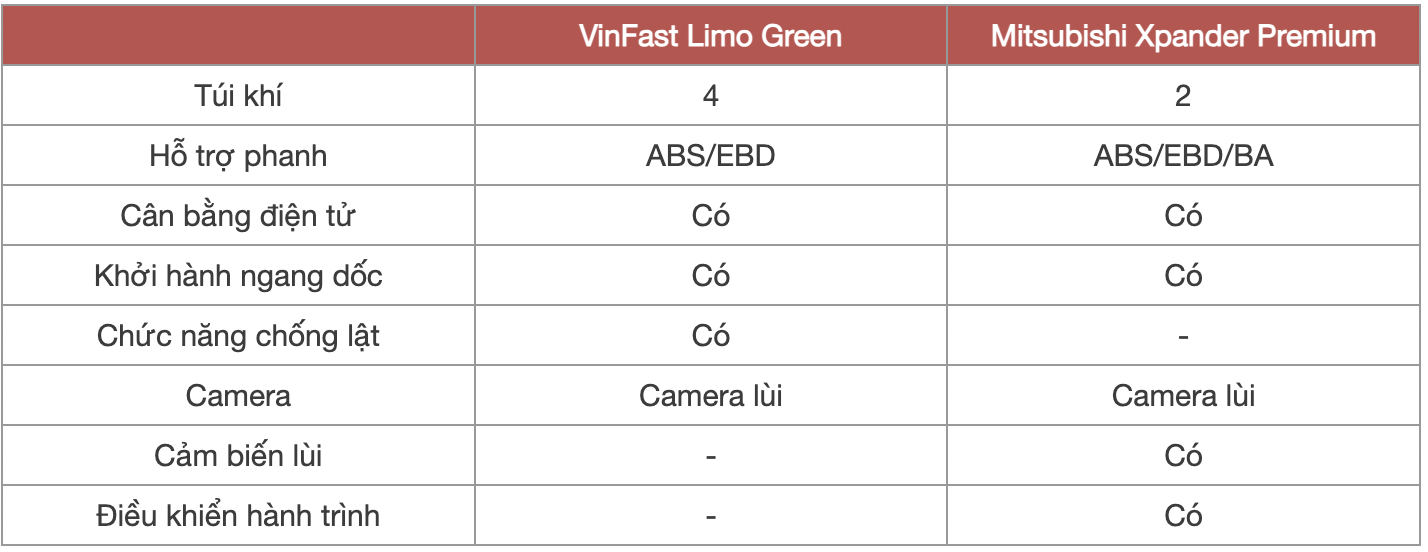Select the "Điều khiển hành trình" row label
The height and width of the screenshot is (552, 1428).
[x=238, y=516]
